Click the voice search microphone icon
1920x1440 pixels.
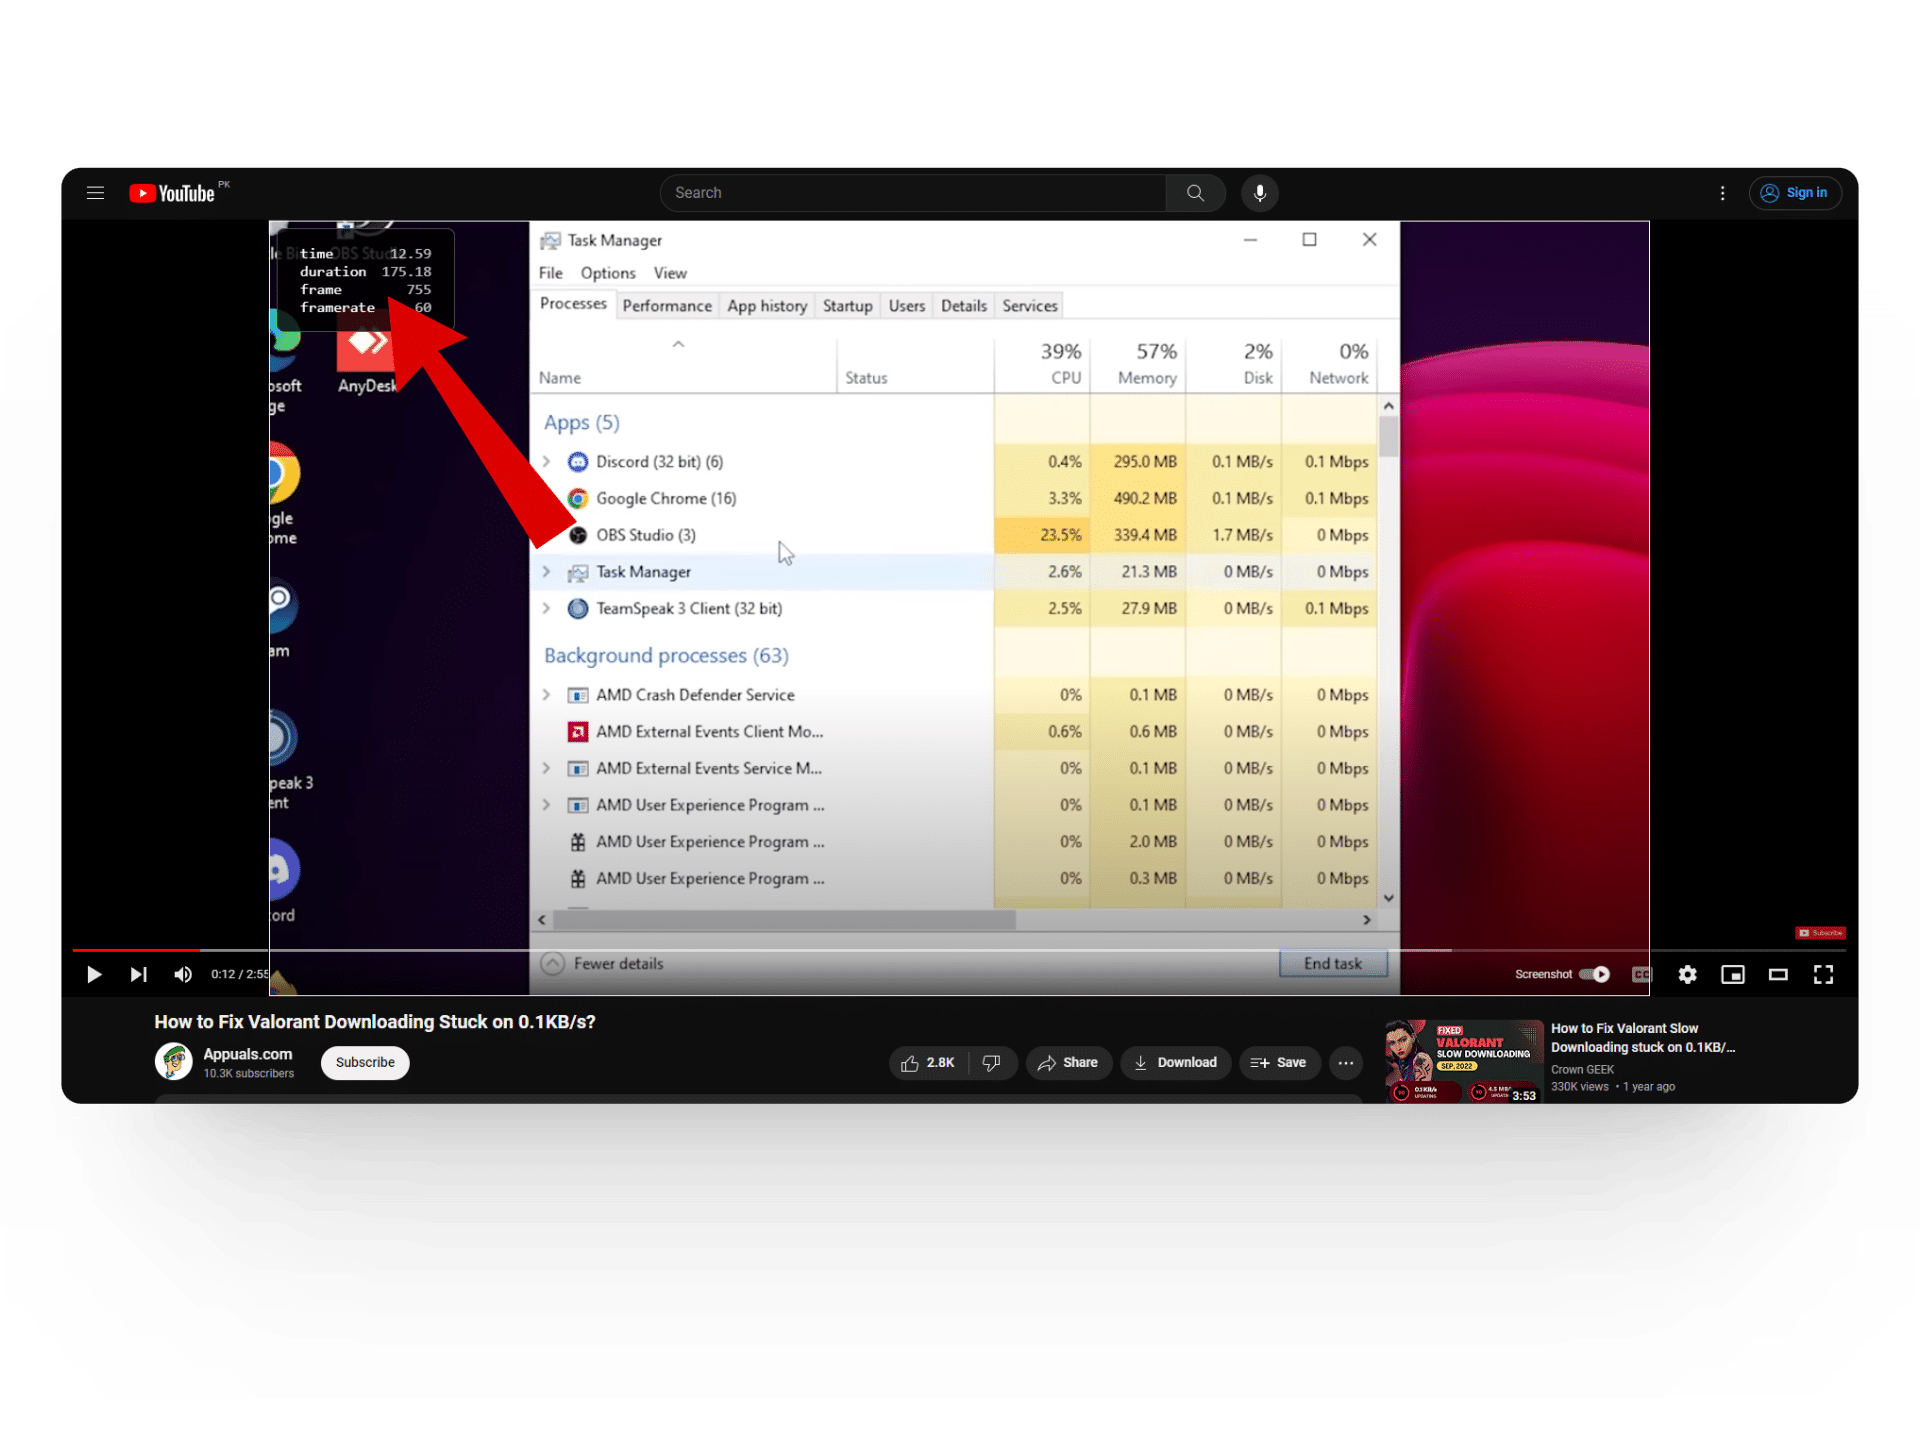[1259, 193]
